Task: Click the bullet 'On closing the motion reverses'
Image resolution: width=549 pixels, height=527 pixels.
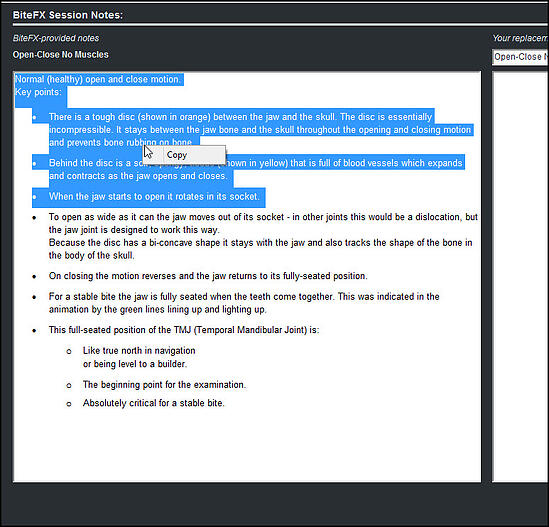Action: 208,276
